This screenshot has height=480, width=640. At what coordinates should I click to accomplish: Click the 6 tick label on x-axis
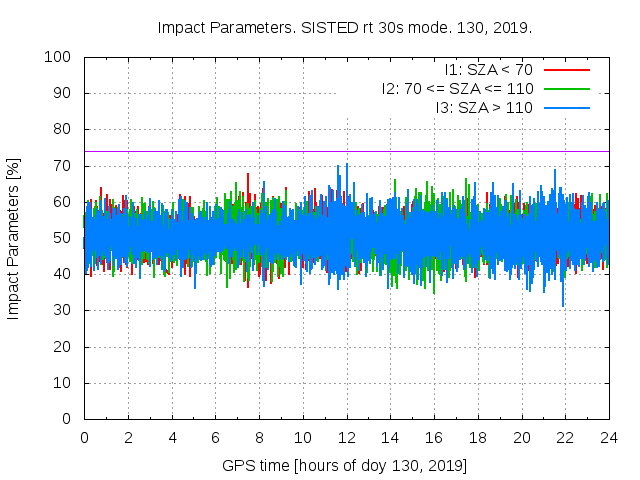pyautogui.click(x=215, y=437)
